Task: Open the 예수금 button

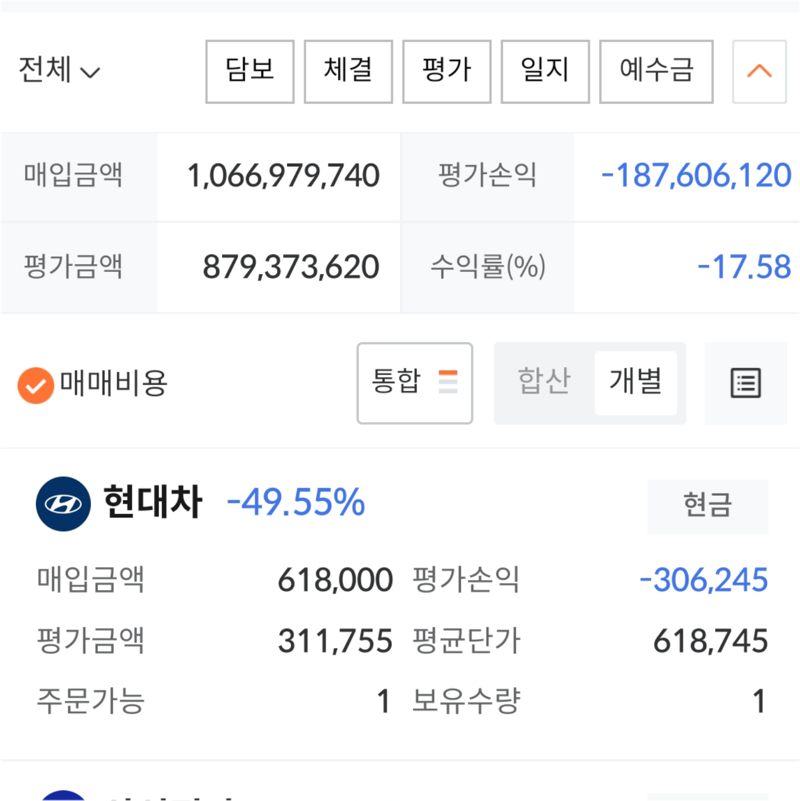Action: point(656,72)
